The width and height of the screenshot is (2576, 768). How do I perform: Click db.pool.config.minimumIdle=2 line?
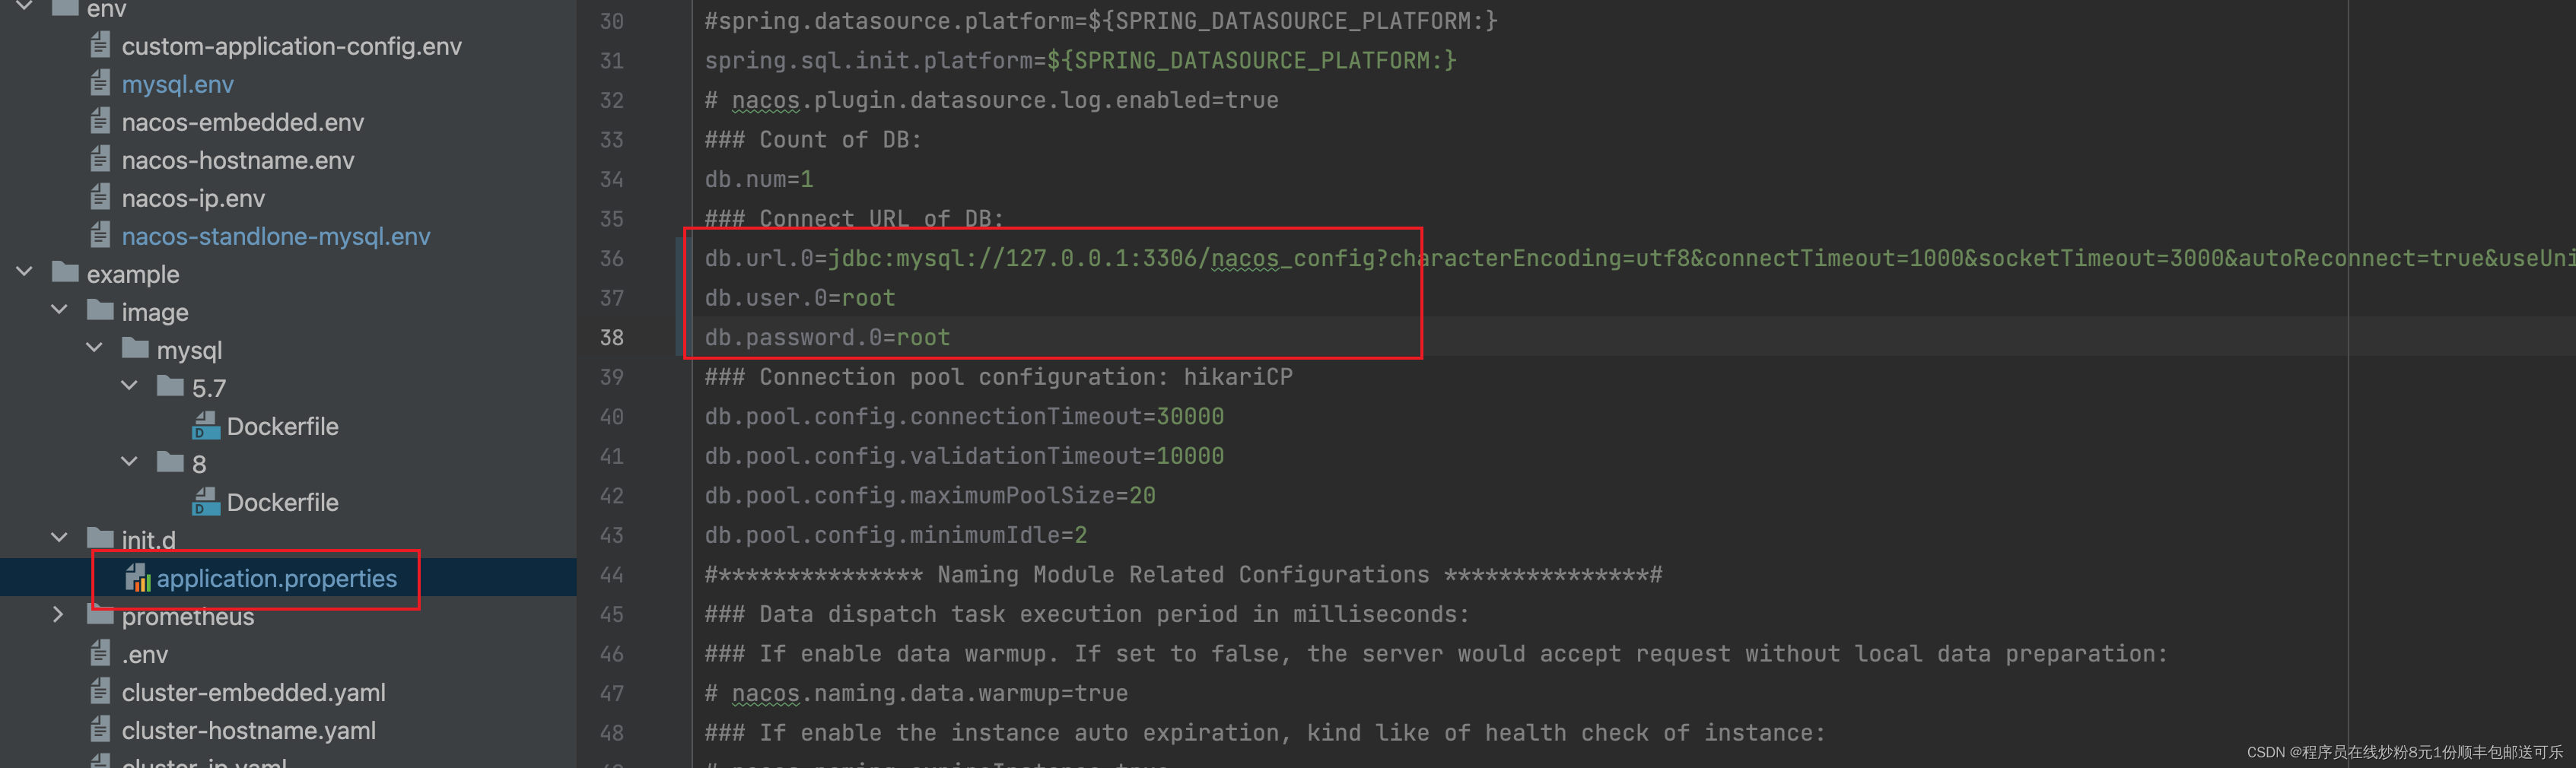click(x=895, y=535)
